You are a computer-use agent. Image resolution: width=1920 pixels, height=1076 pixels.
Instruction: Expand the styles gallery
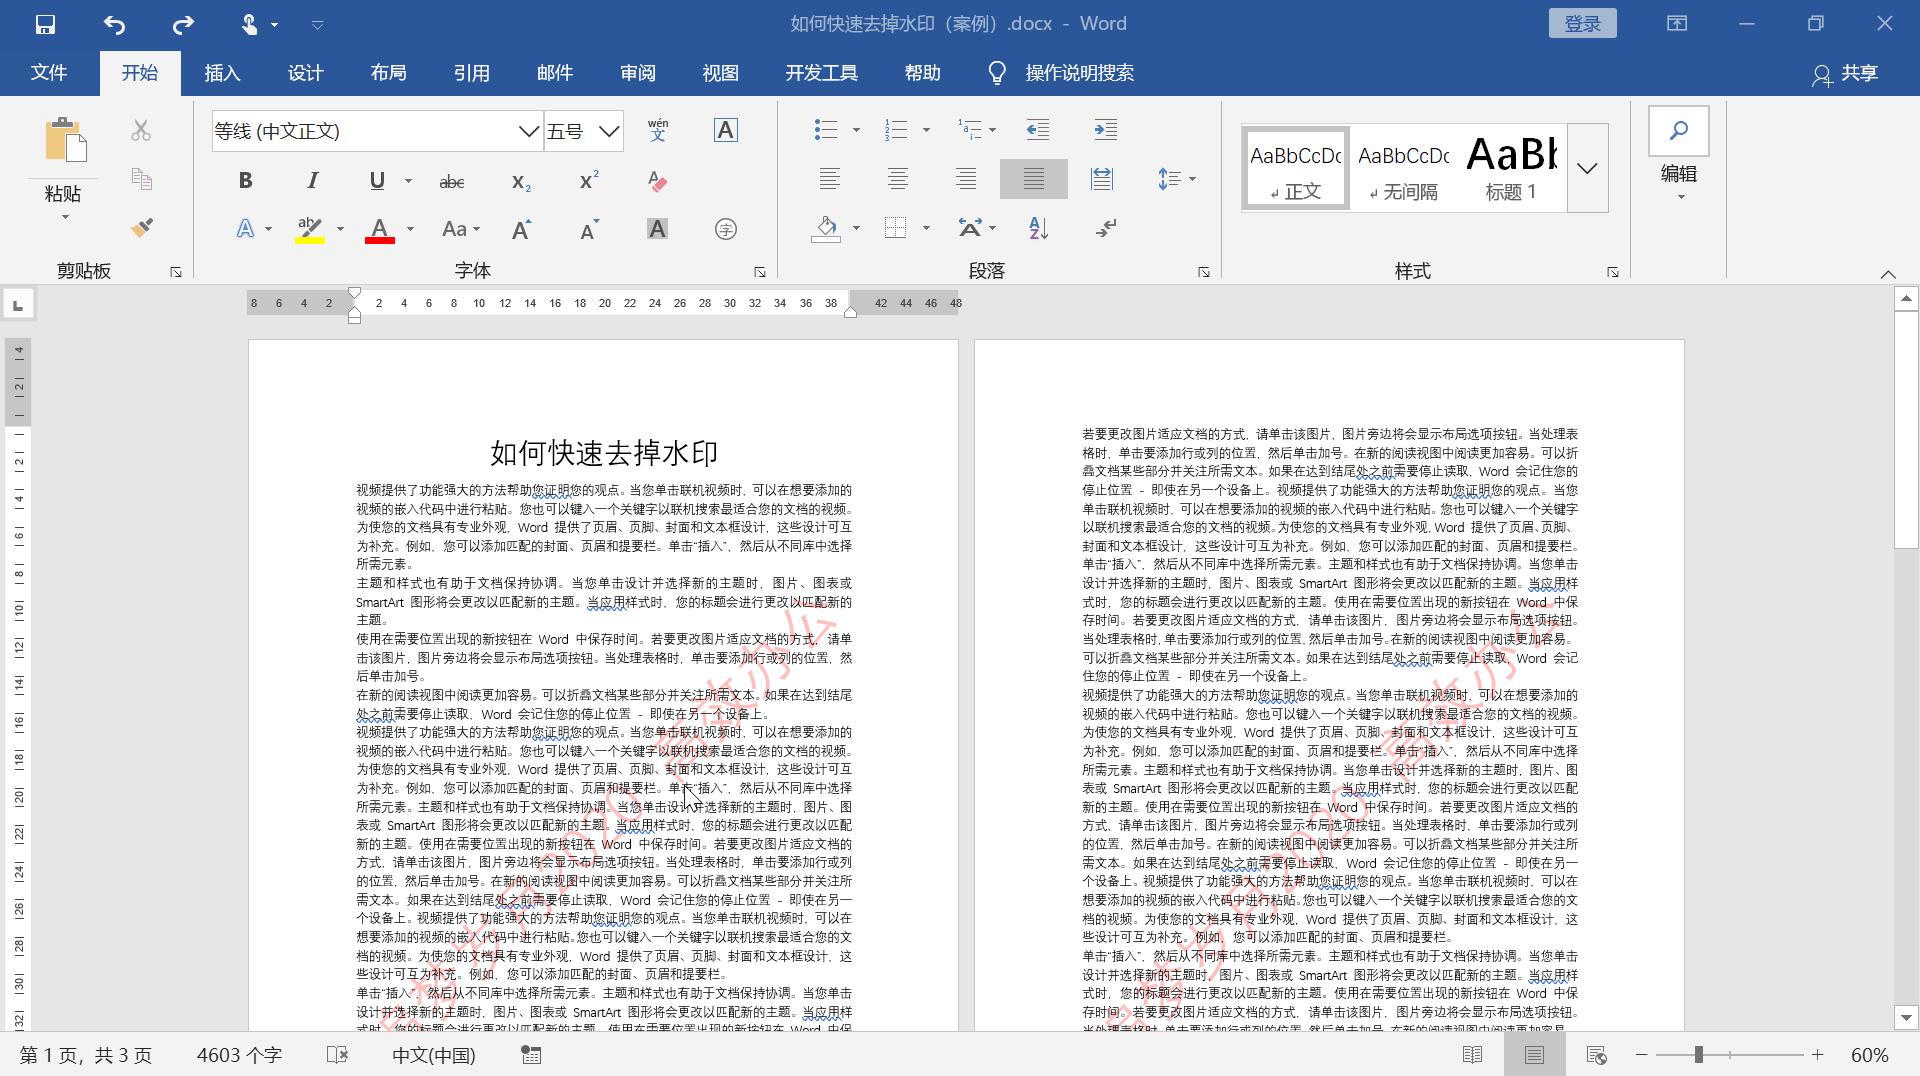pyautogui.click(x=1586, y=168)
